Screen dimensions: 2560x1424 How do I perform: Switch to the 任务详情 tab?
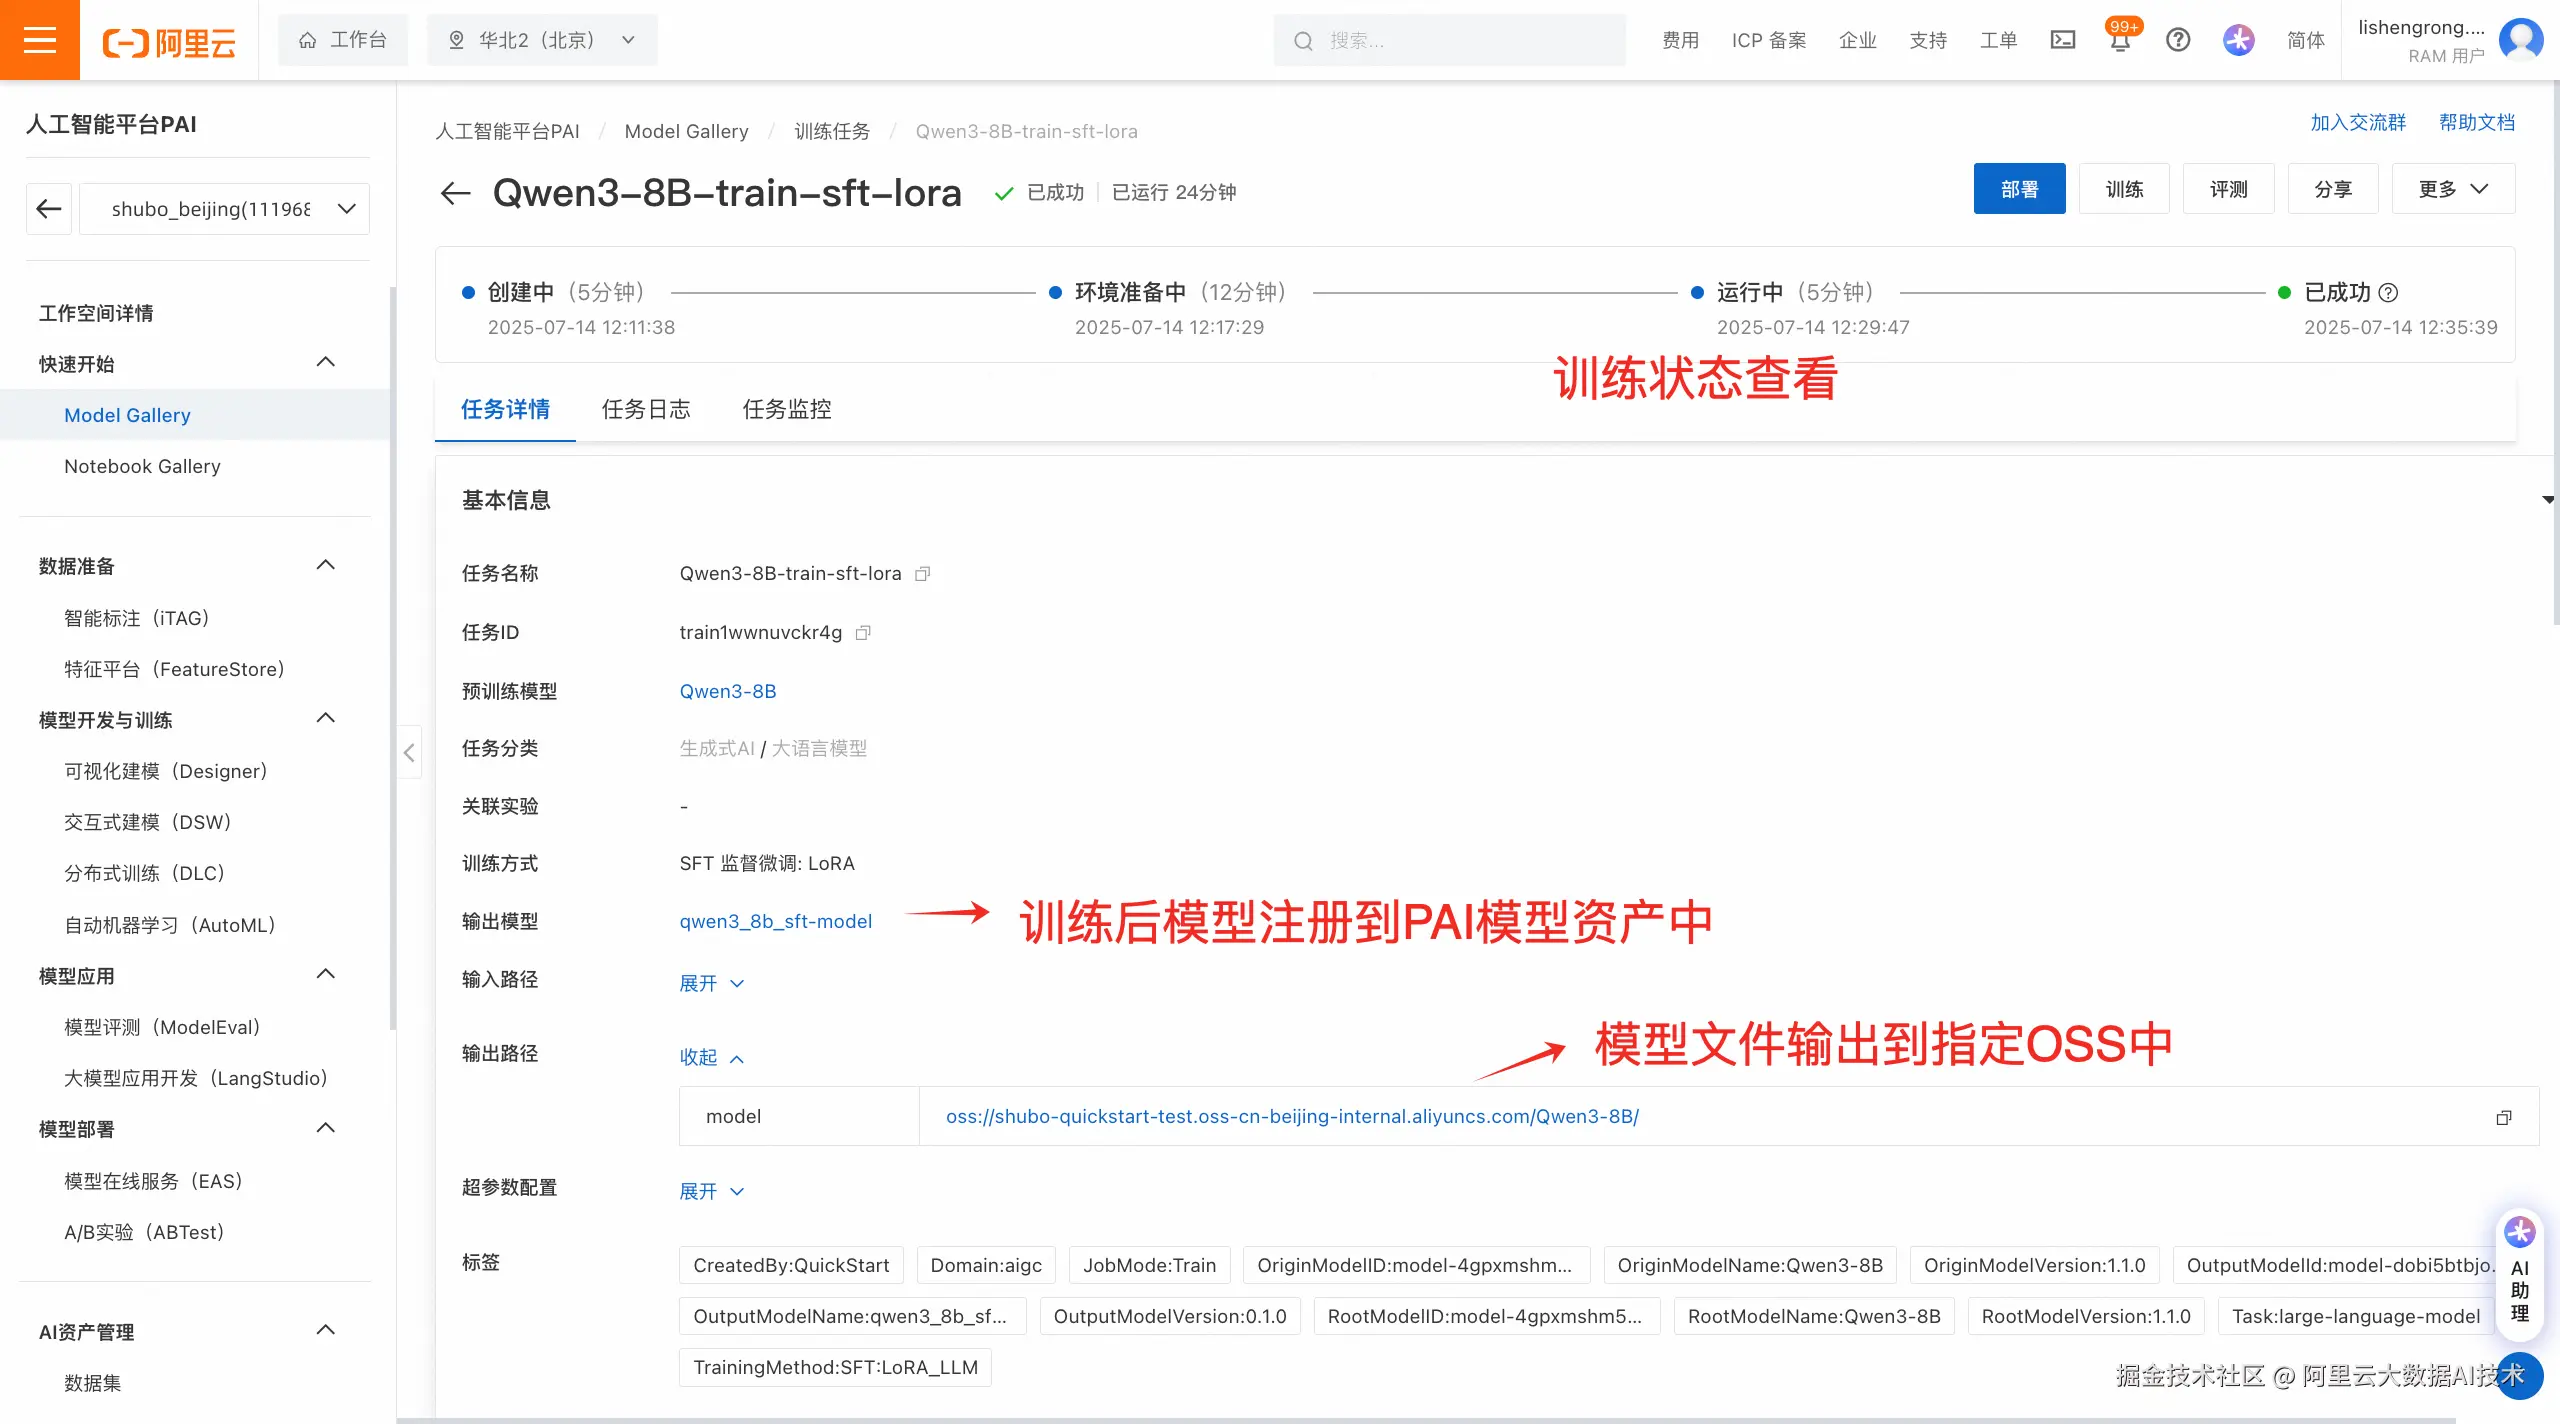(505, 409)
